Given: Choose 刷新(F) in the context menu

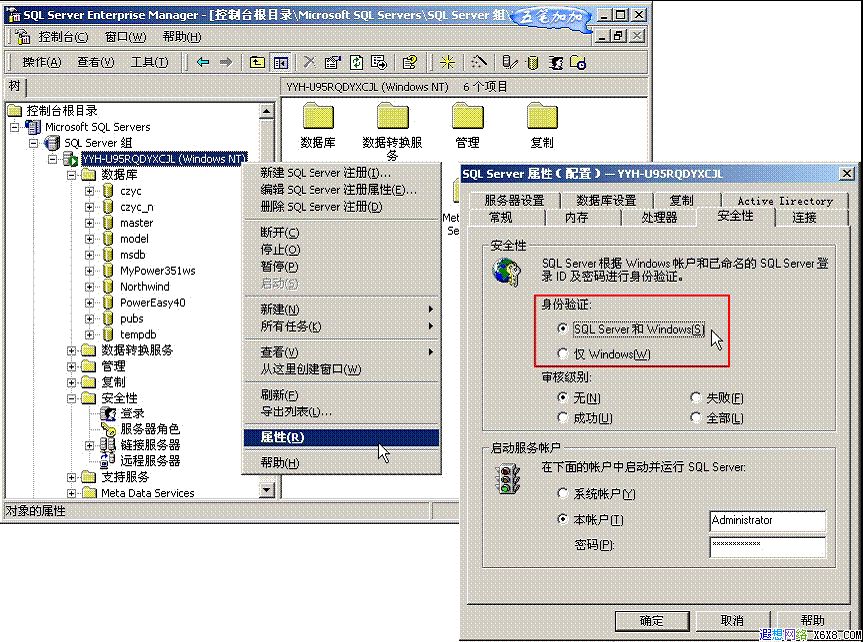Looking at the screenshot, I should pyautogui.click(x=341, y=395).
